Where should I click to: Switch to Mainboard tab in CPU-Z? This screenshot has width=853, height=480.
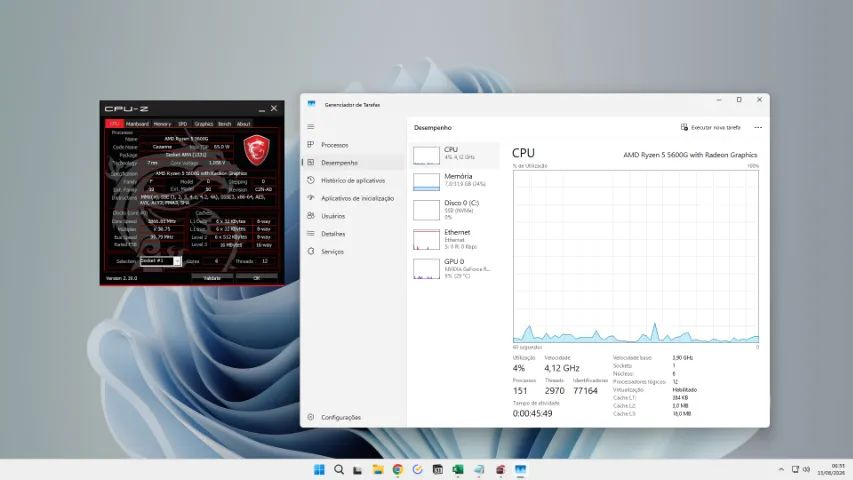click(137, 124)
